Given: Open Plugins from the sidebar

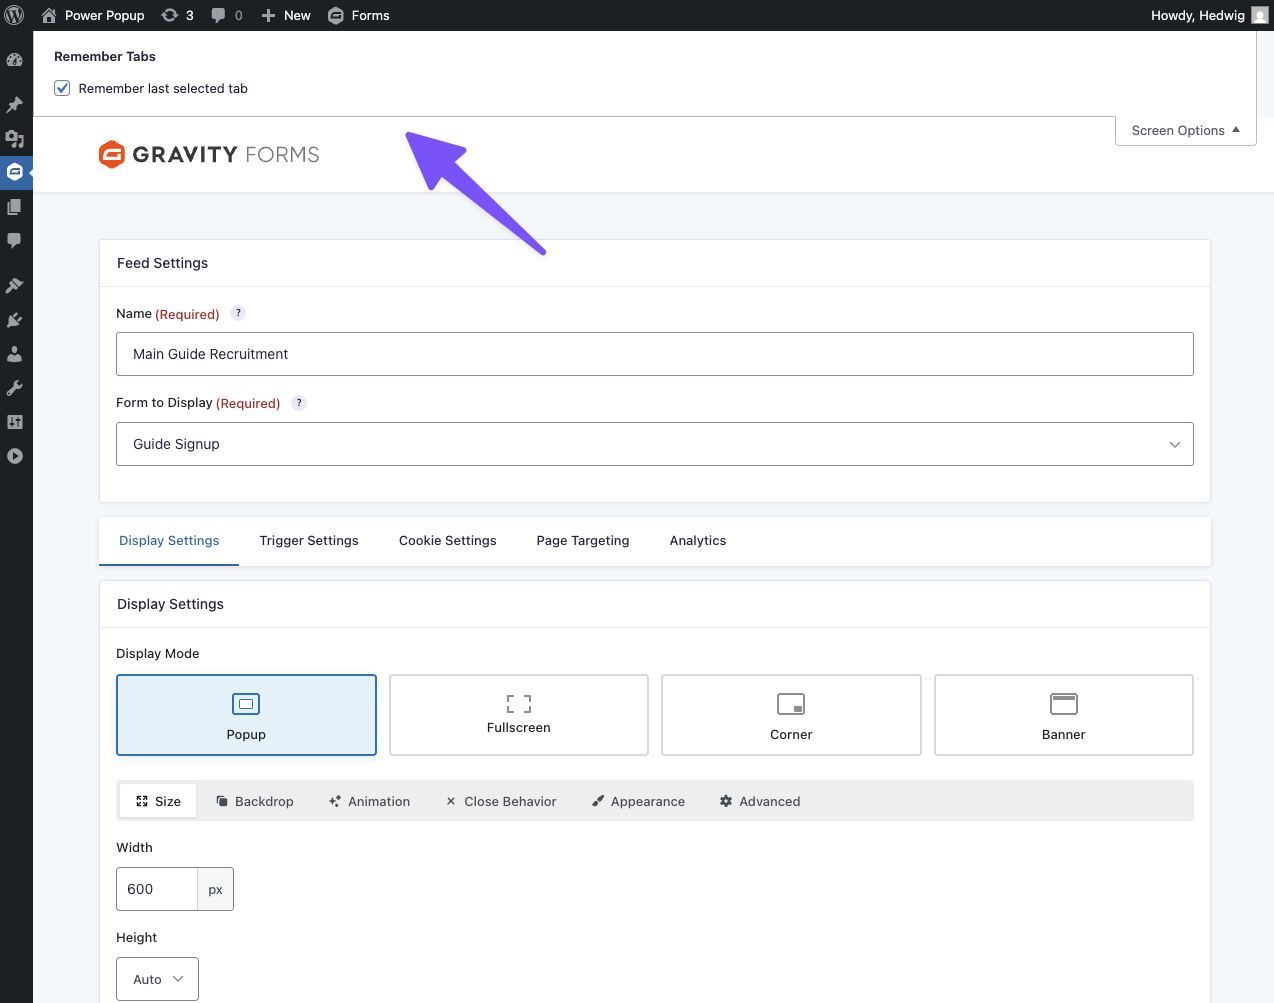Looking at the screenshot, I should click(15, 320).
